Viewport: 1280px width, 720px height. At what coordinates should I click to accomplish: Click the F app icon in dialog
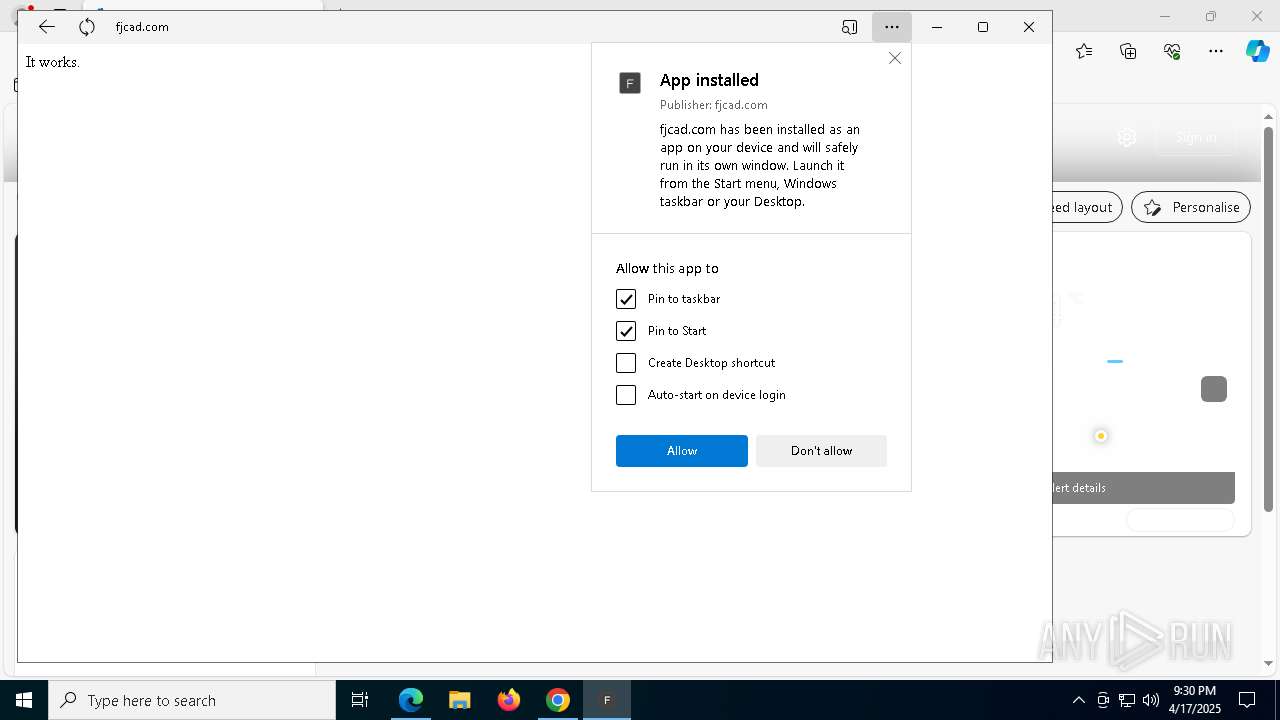click(629, 83)
